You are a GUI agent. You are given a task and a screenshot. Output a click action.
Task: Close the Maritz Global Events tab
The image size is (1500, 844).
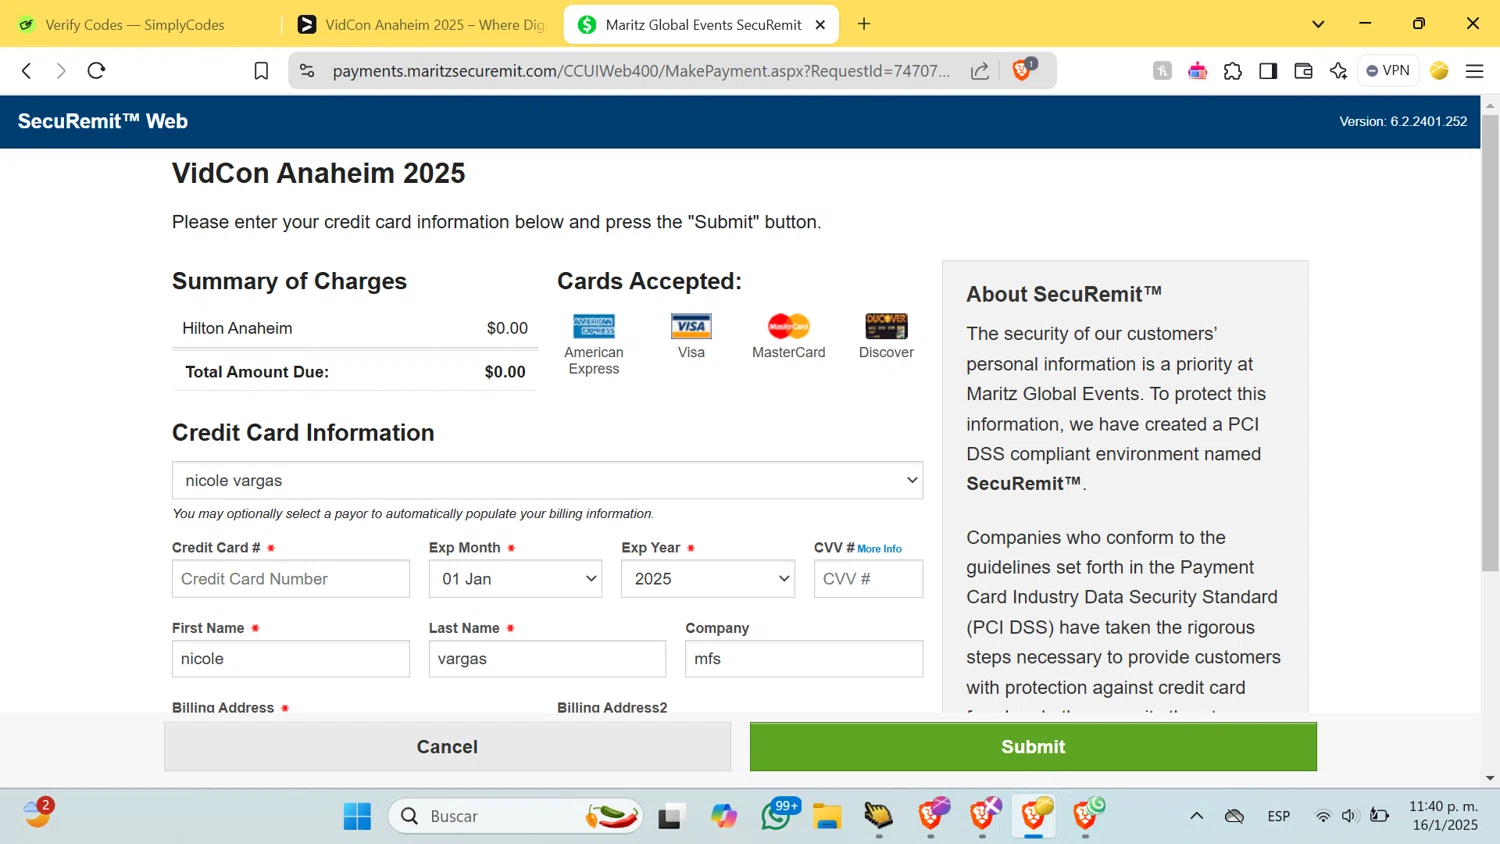pyautogui.click(x=820, y=25)
